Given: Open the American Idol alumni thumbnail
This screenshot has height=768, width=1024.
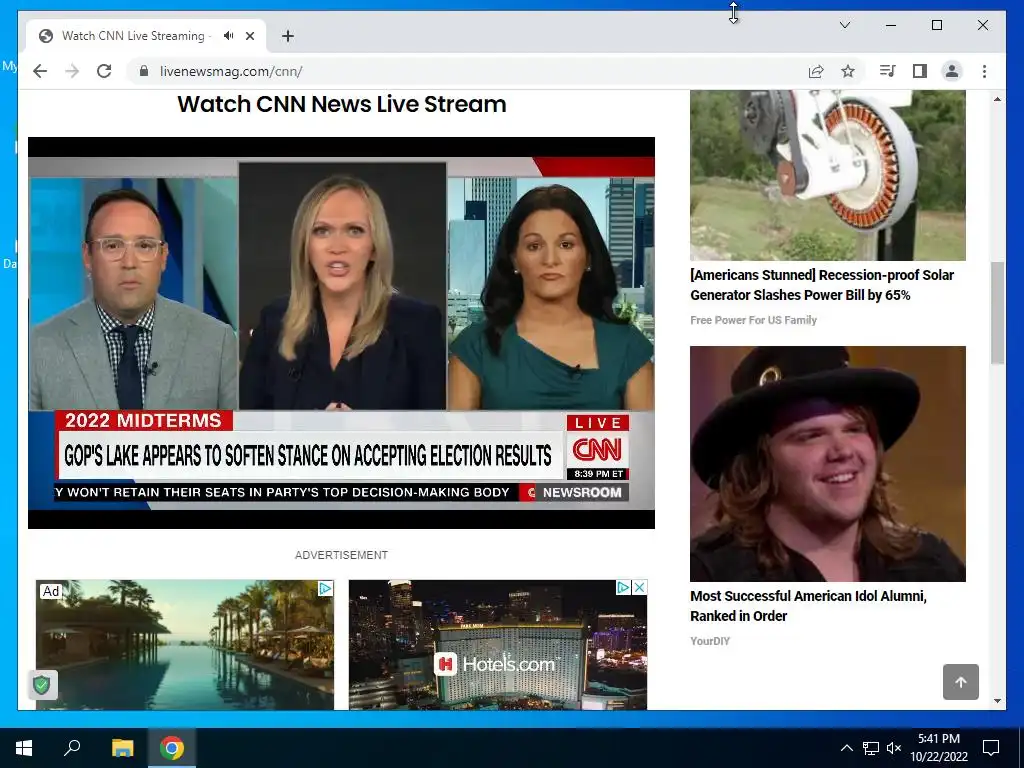Looking at the screenshot, I should [x=827, y=464].
